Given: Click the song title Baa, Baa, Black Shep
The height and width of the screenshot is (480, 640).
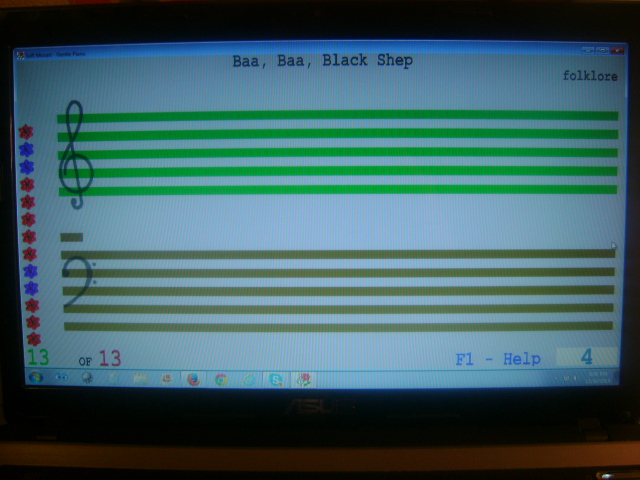Looking at the screenshot, I should coord(322,61).
